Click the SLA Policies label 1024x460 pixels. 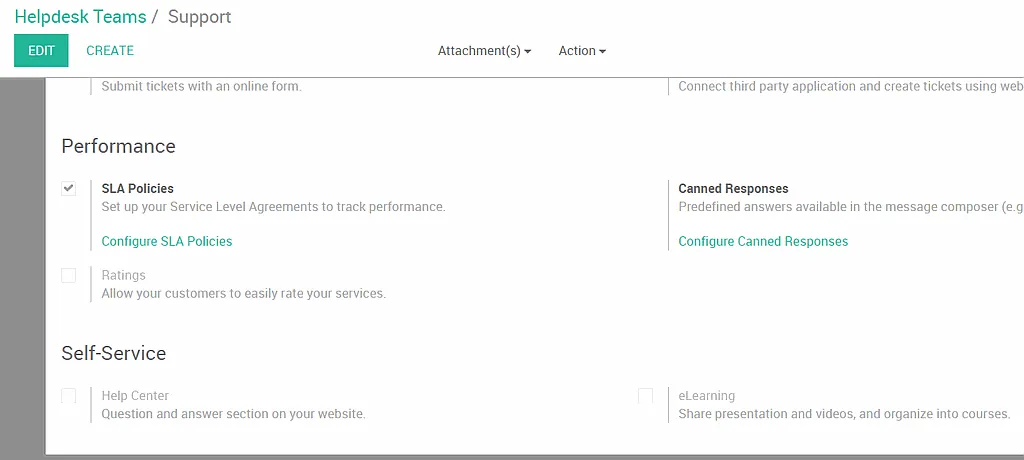click(x=137, y=188)
